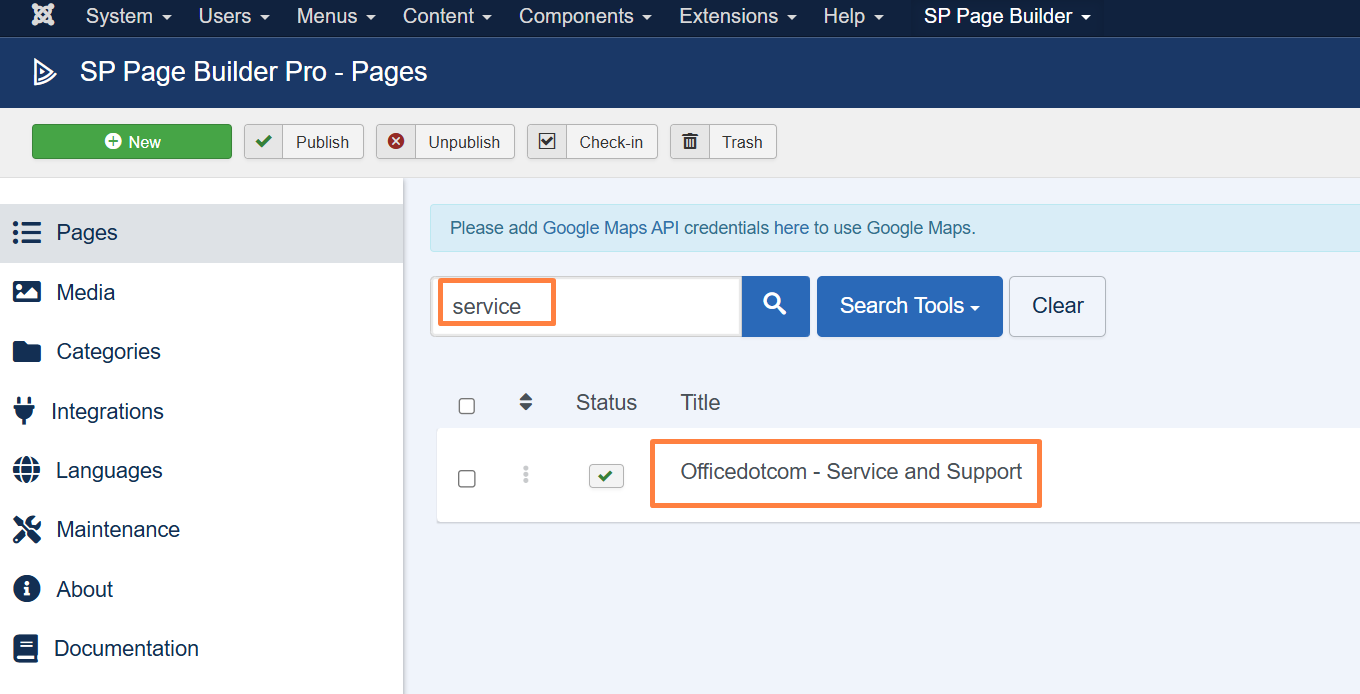This screenshot has height=694, width=1360.
Task: Sort by the Status column header
Action: point(606,402)
